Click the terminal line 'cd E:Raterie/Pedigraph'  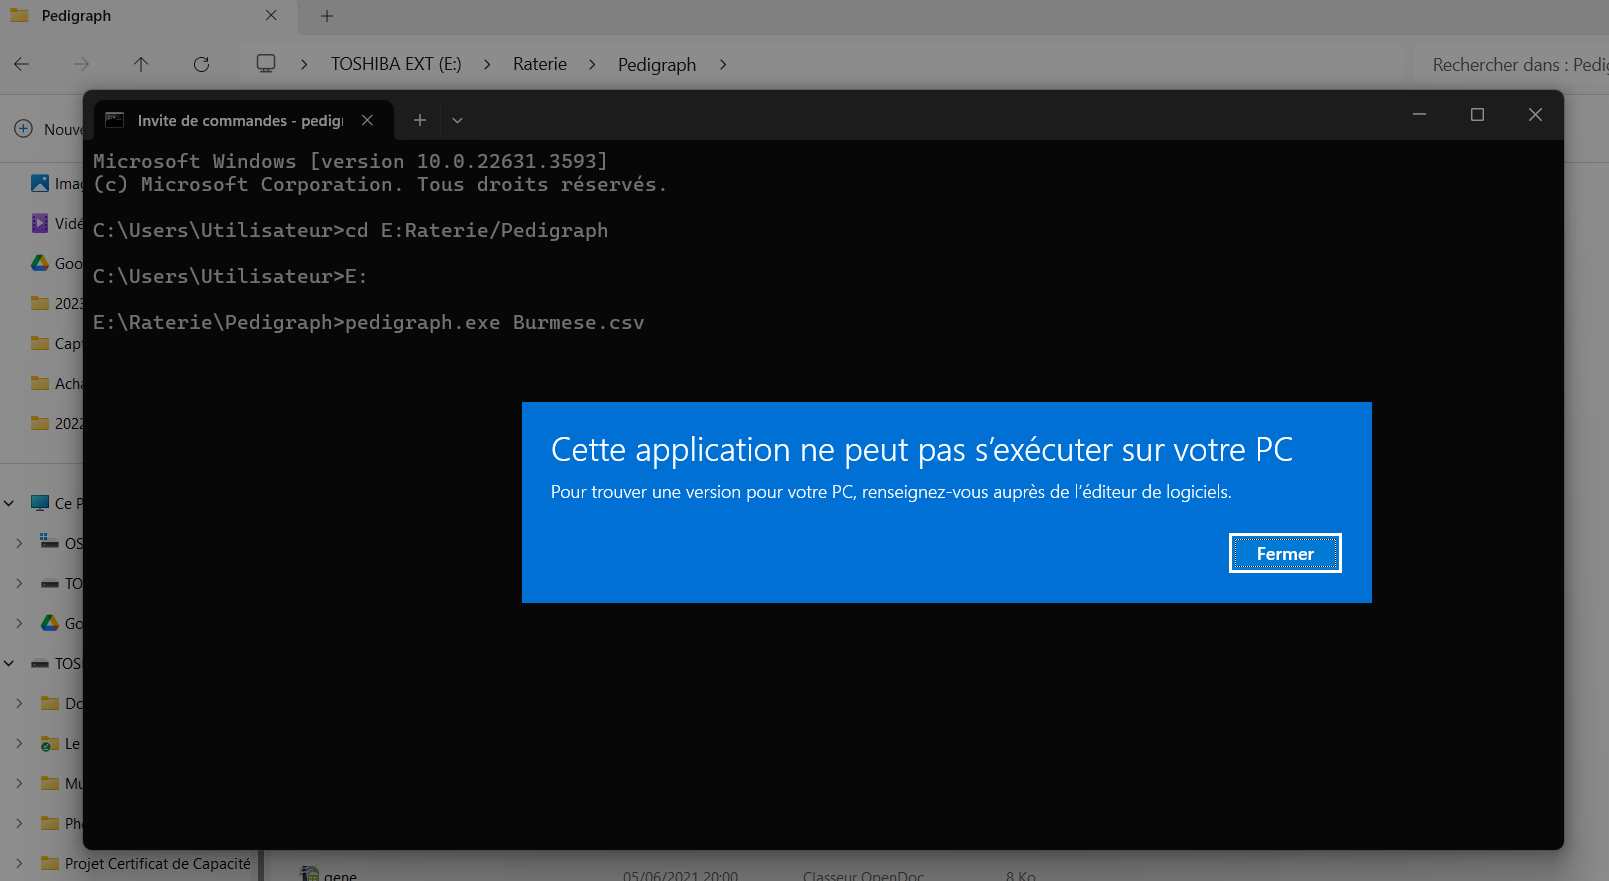pos(476,230)
